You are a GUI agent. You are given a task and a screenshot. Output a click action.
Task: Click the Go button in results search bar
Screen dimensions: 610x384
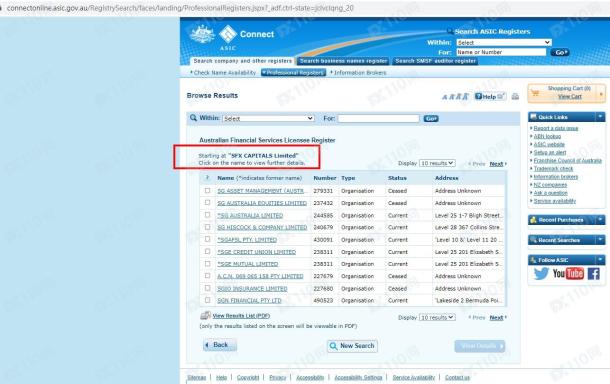tap(431, 118)
